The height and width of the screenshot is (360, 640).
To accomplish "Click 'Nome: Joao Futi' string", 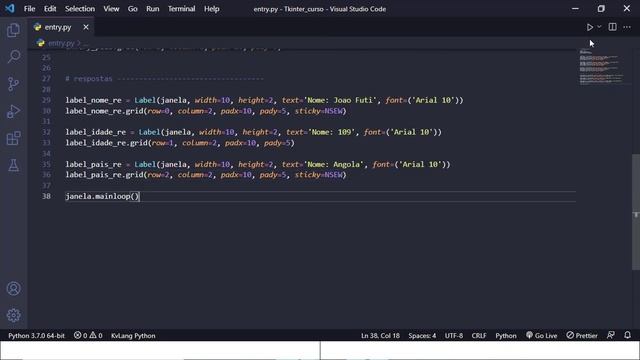I will tap(340, 100).
